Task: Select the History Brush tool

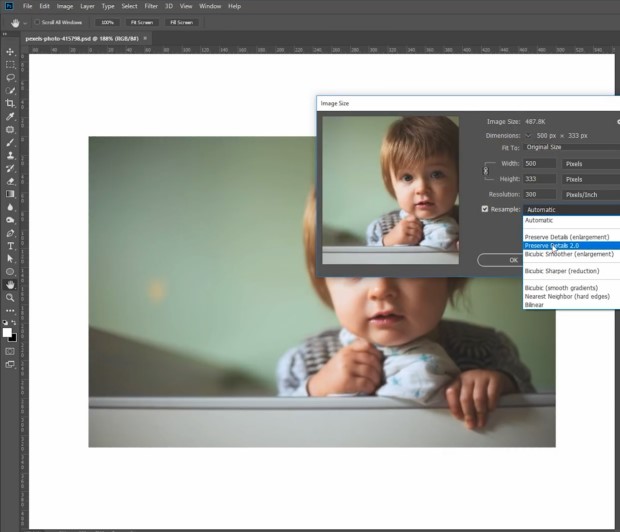Action: click(x=10, y=168)
